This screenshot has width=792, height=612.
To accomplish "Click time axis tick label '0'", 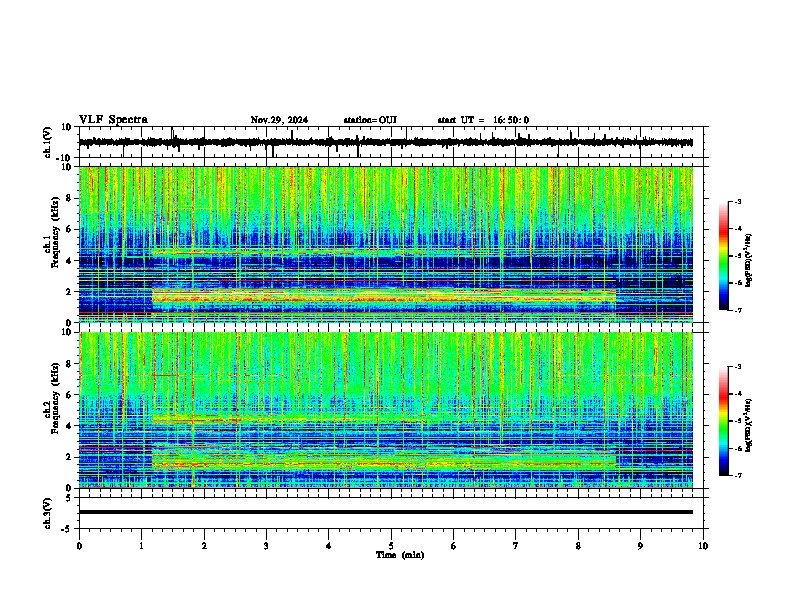I will [79, 546].
